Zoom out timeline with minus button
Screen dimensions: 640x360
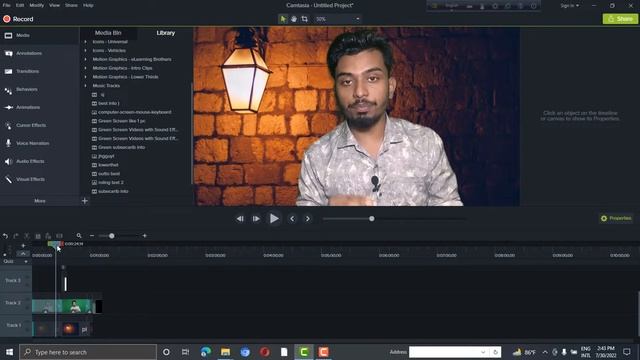tap(92, 236)
